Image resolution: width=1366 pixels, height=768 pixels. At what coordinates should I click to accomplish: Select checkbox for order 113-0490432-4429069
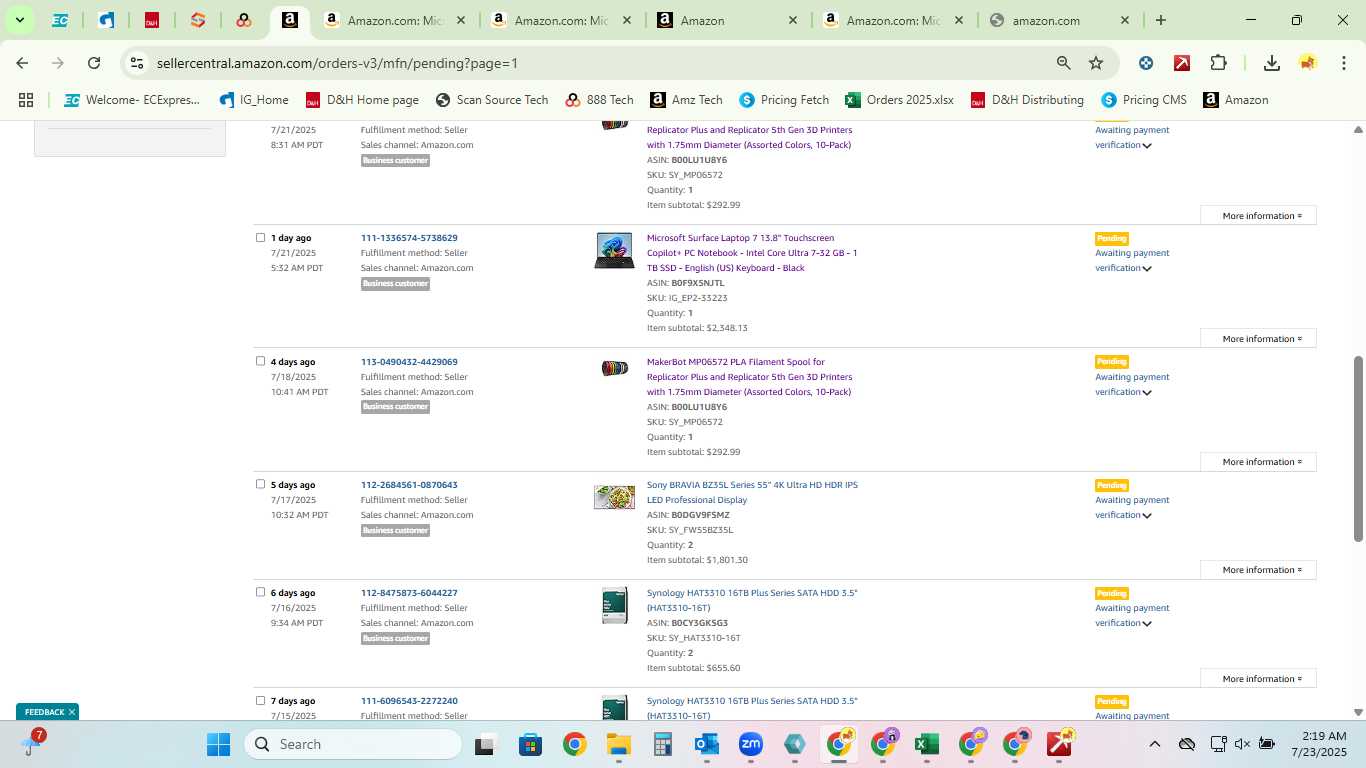[260, 361]
